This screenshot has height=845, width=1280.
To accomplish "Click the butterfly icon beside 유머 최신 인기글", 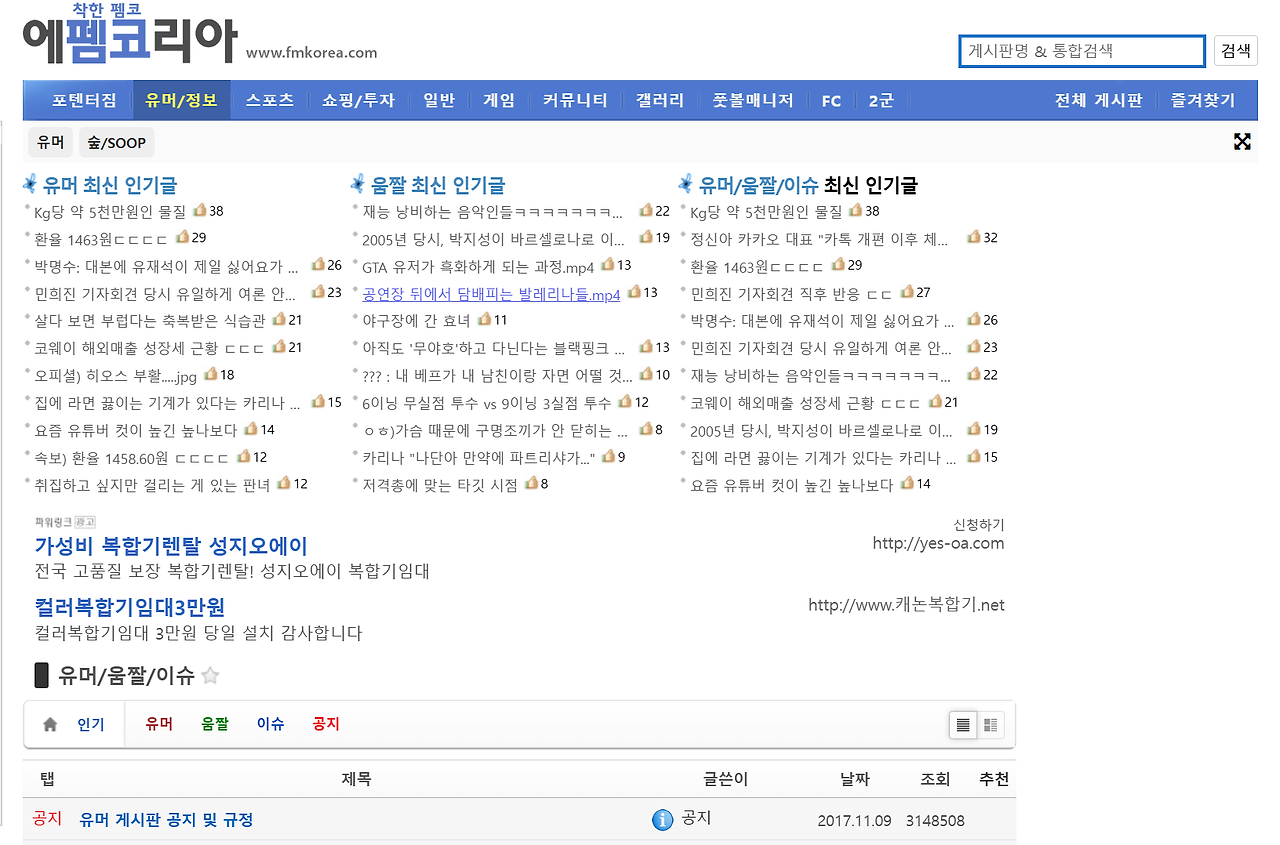I will pos(30,184).
